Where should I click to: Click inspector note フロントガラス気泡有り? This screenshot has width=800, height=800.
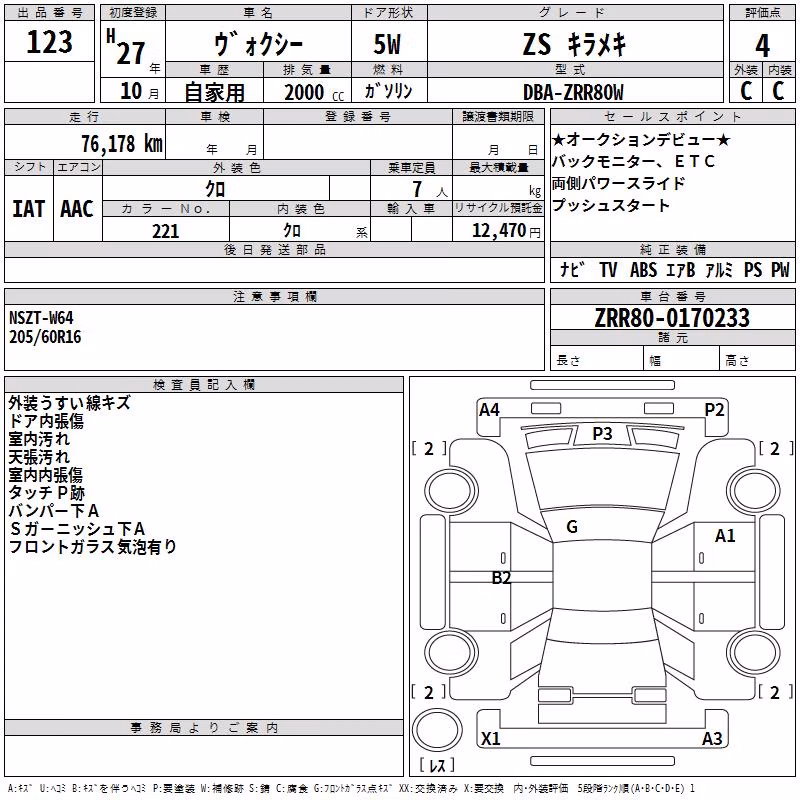pyautogui.click(x=92, y=546)
